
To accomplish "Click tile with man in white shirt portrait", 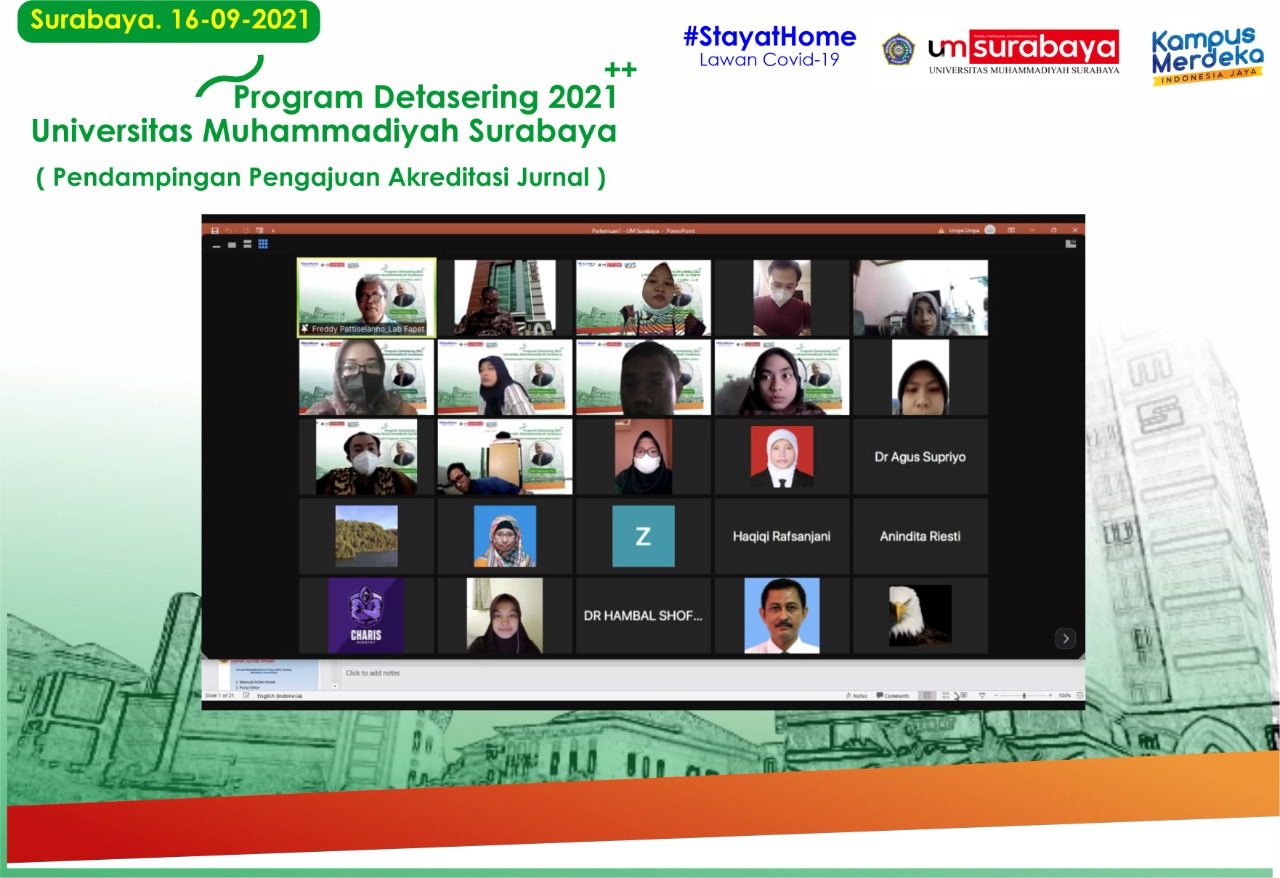I will 781,616.
